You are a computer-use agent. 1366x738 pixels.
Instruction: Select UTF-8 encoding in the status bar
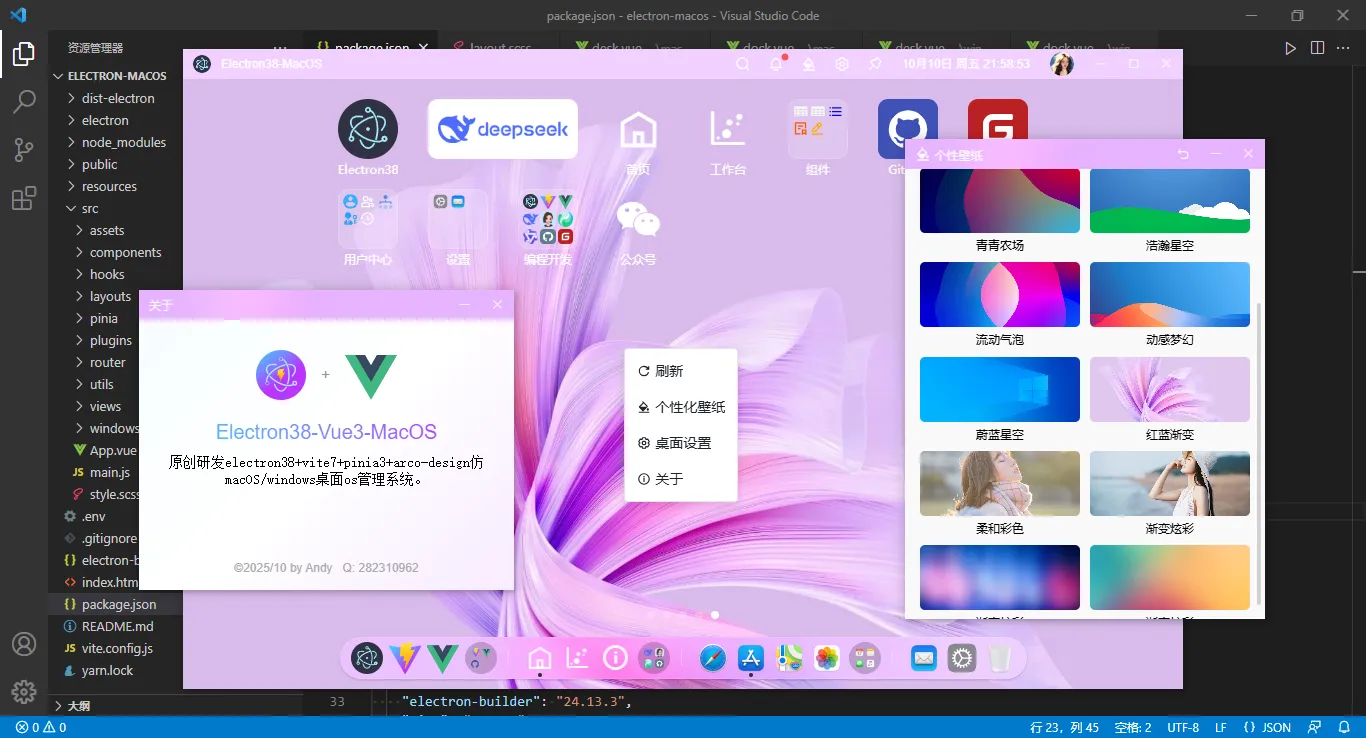pos(1182,727)
